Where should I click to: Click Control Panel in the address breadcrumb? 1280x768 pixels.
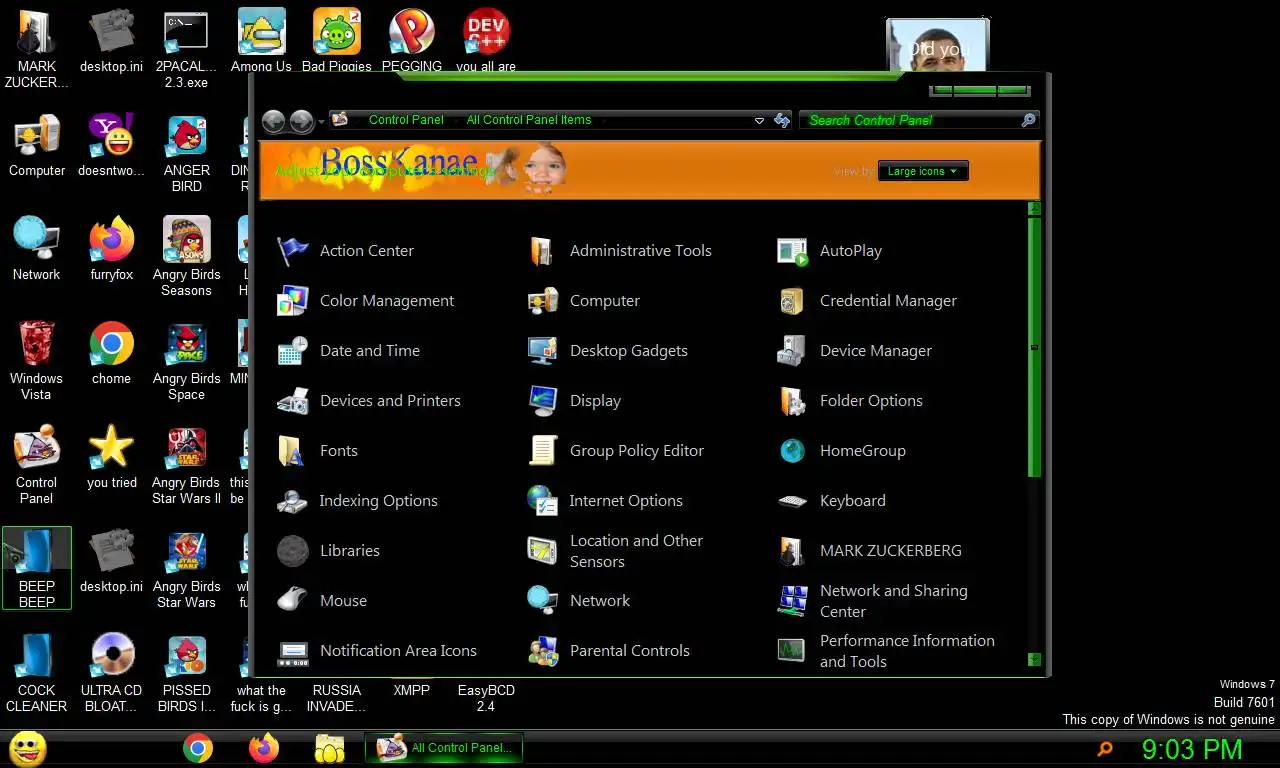click(406, 120)
